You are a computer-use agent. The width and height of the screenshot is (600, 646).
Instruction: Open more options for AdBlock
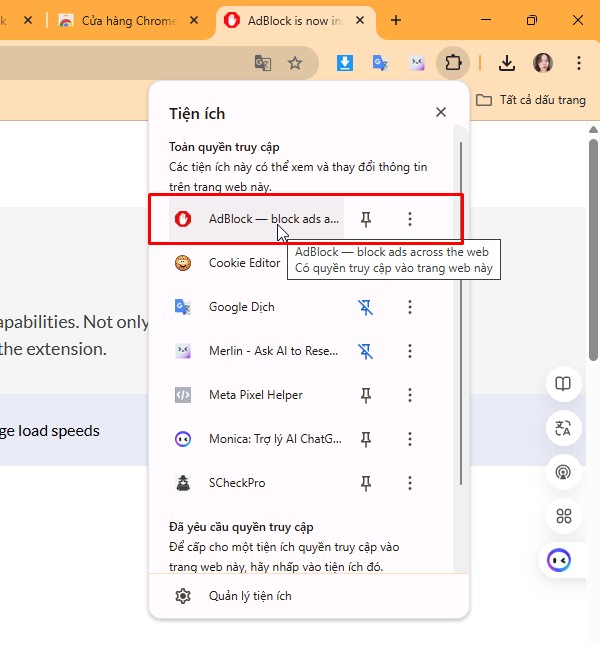[409, 219]
